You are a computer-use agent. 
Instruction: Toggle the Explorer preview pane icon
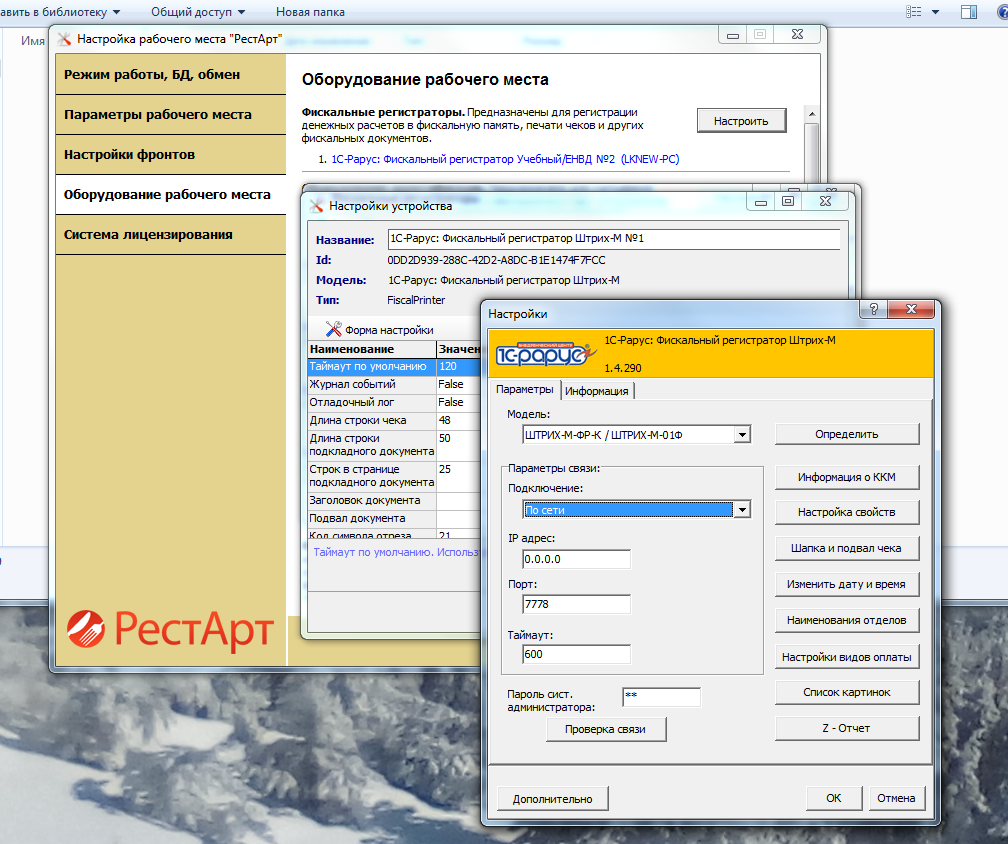969,12
